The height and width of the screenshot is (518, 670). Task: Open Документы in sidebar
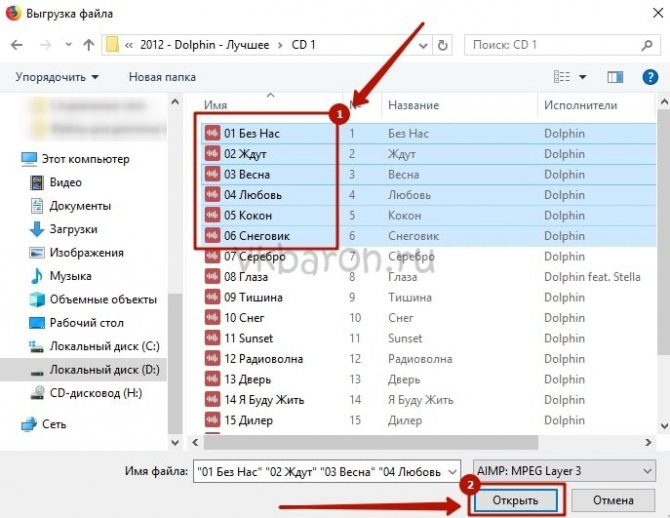click(x=71, y=206)
